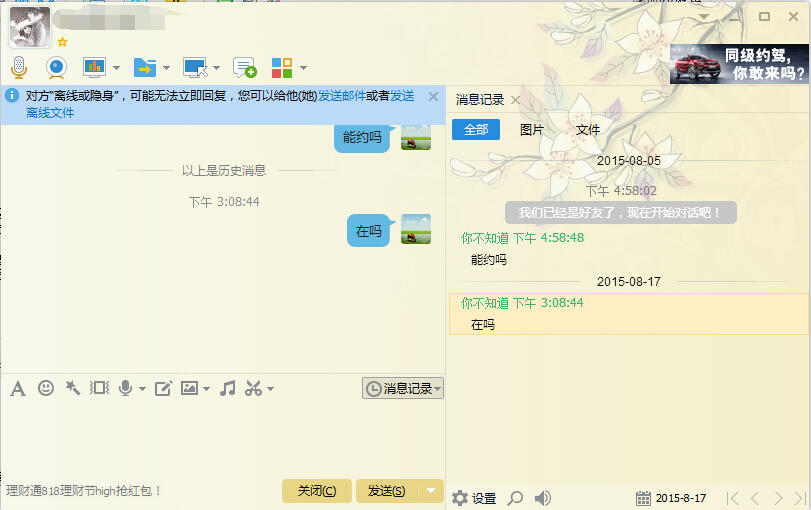Viewport: 811px width, 510px height.
Task: Click the speaker sound icon
Action: coord(543,498)
